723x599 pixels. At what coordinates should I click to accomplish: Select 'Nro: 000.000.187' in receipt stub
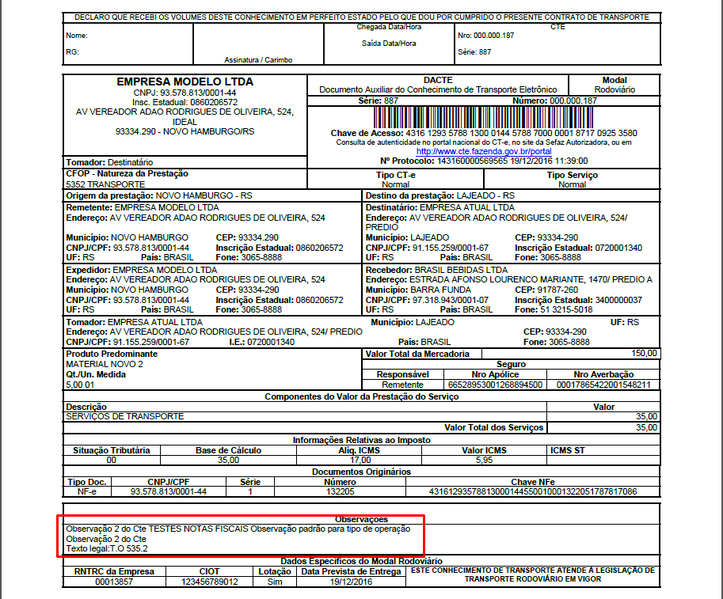[486, 36]
